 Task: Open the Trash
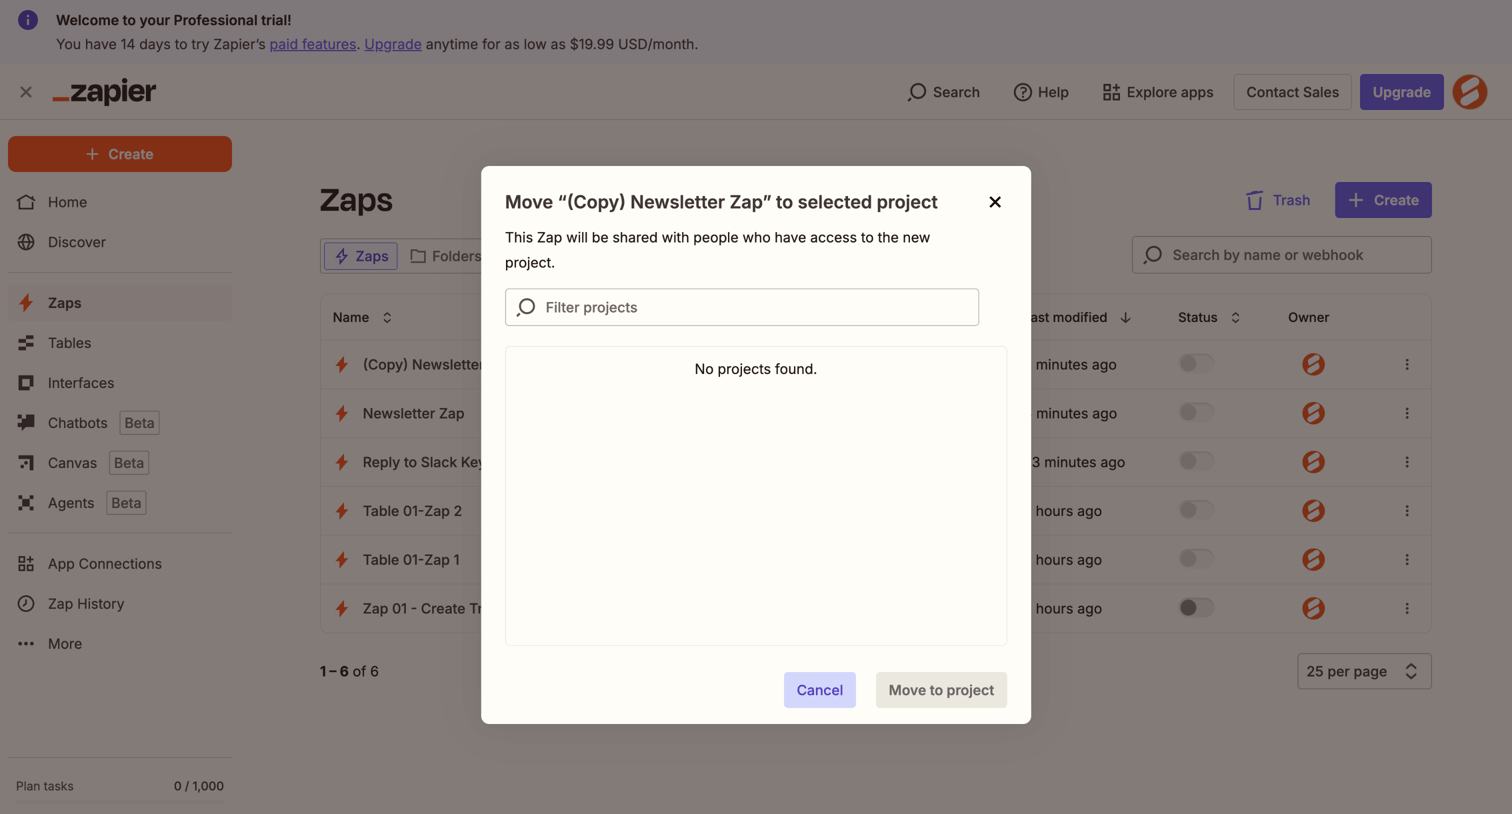[x=1277, y=200]
